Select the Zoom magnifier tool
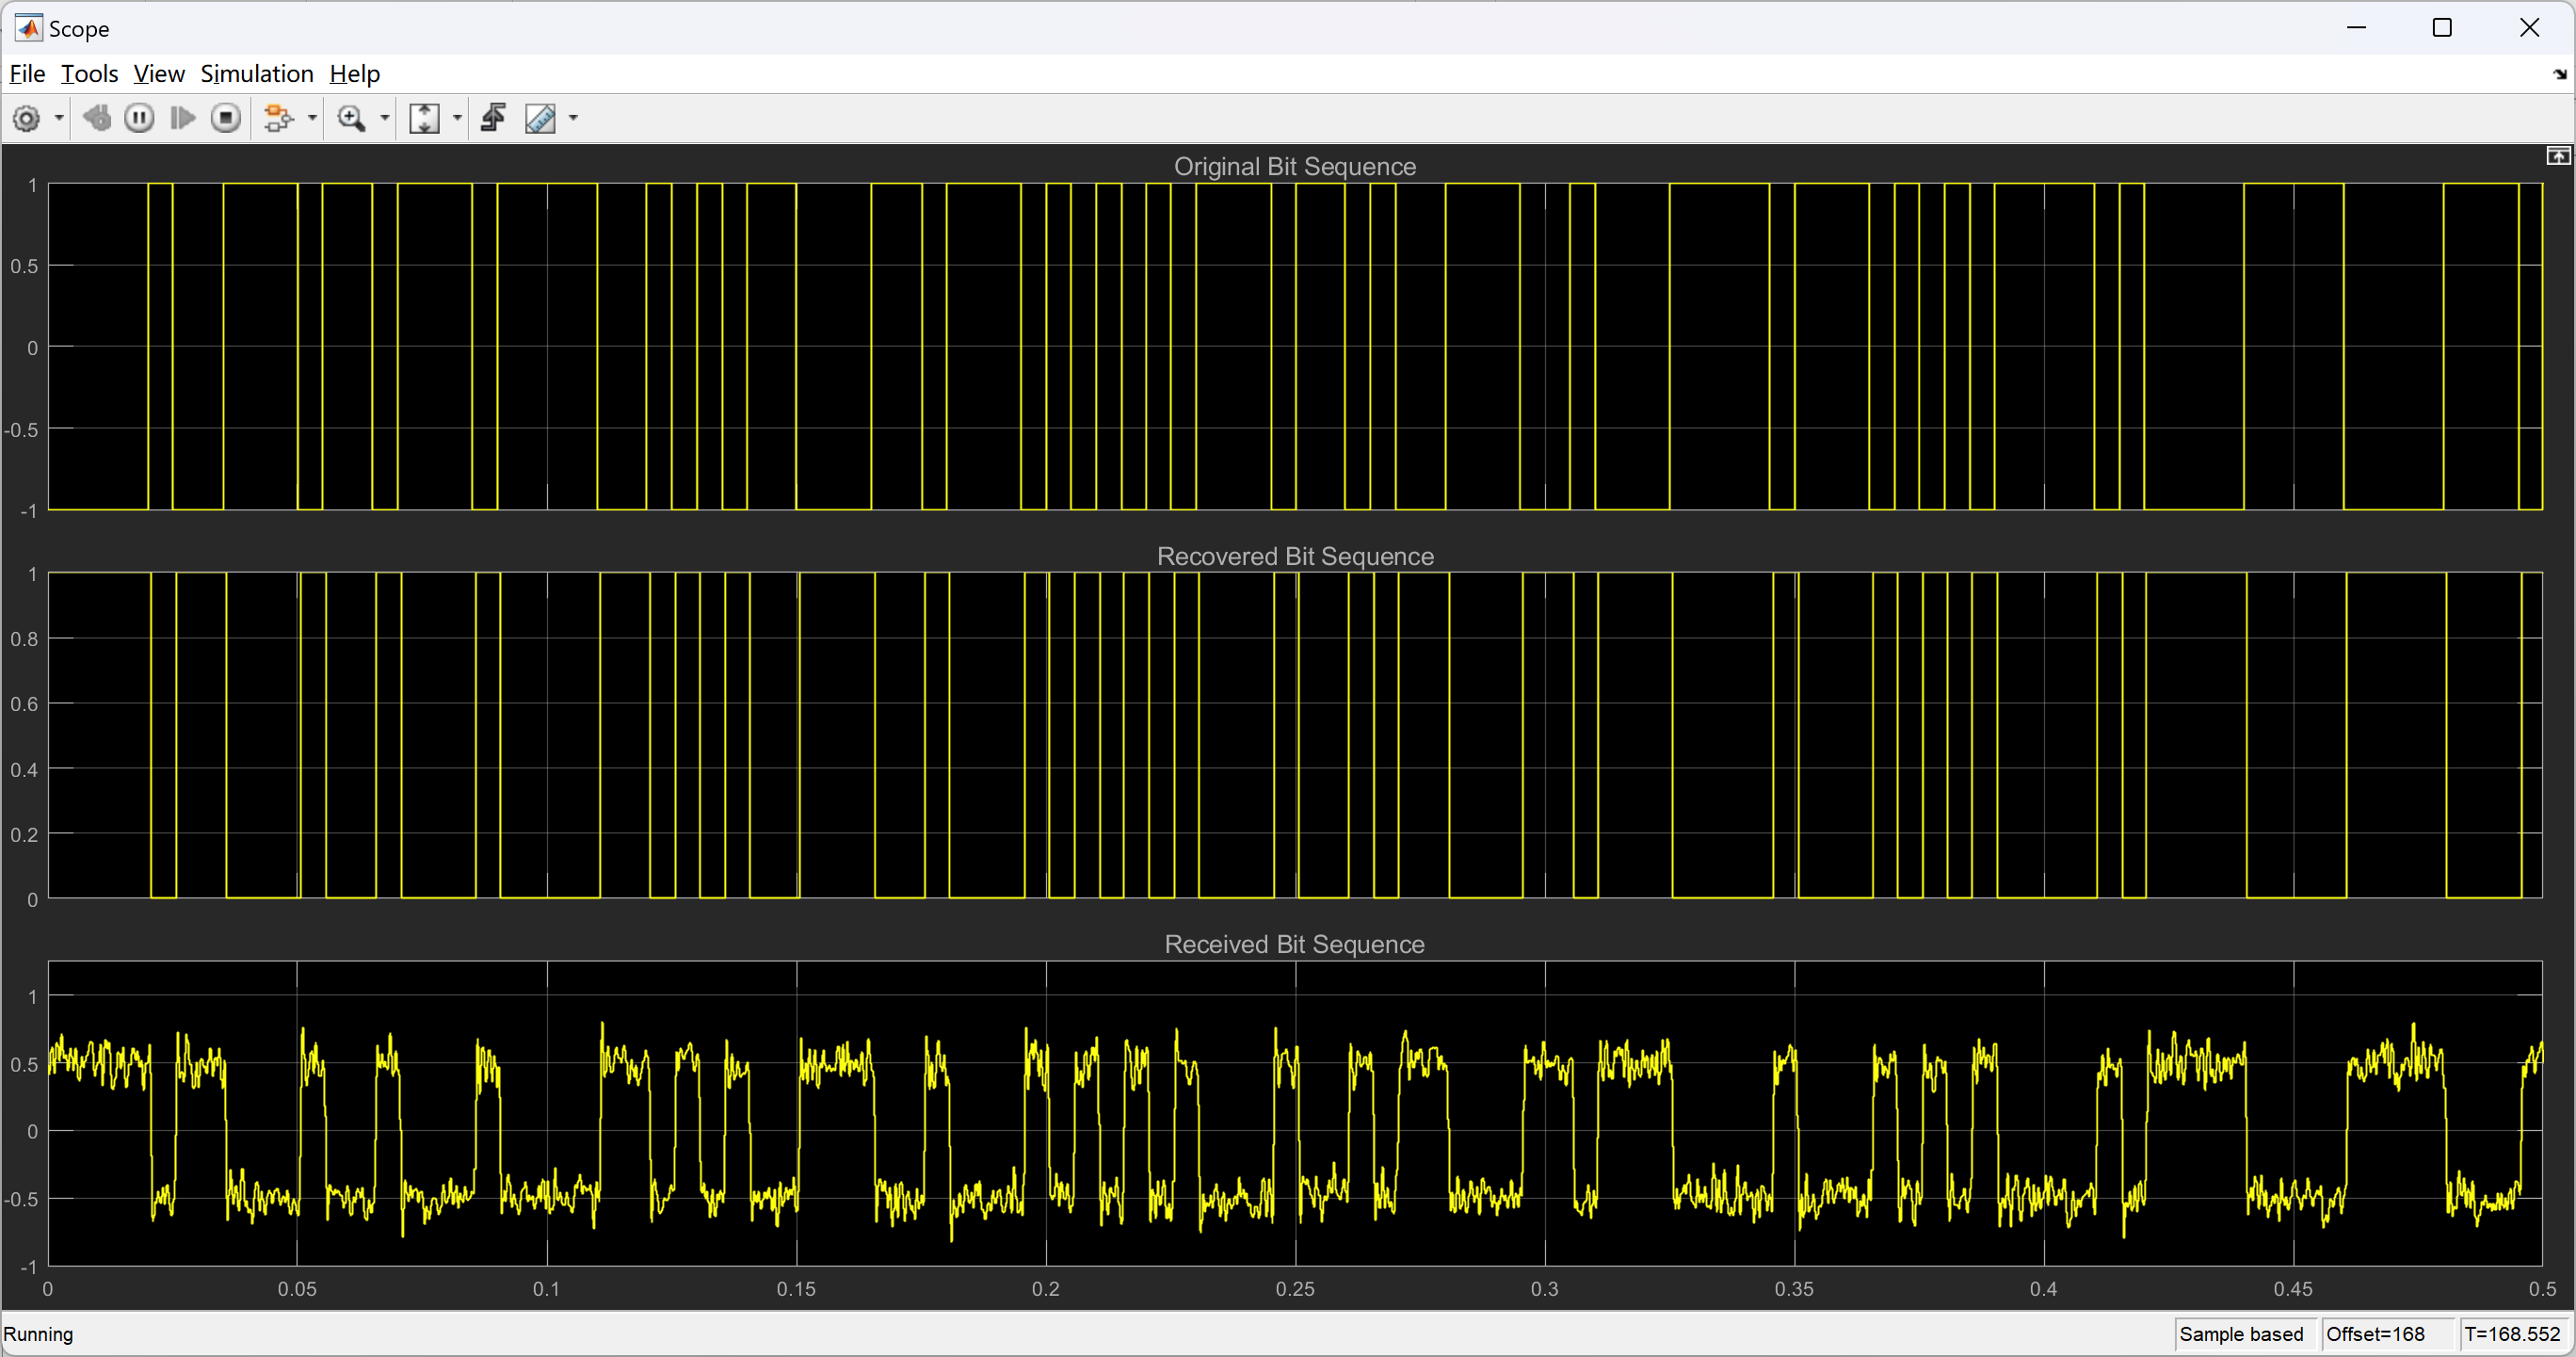 click(351, 118)
